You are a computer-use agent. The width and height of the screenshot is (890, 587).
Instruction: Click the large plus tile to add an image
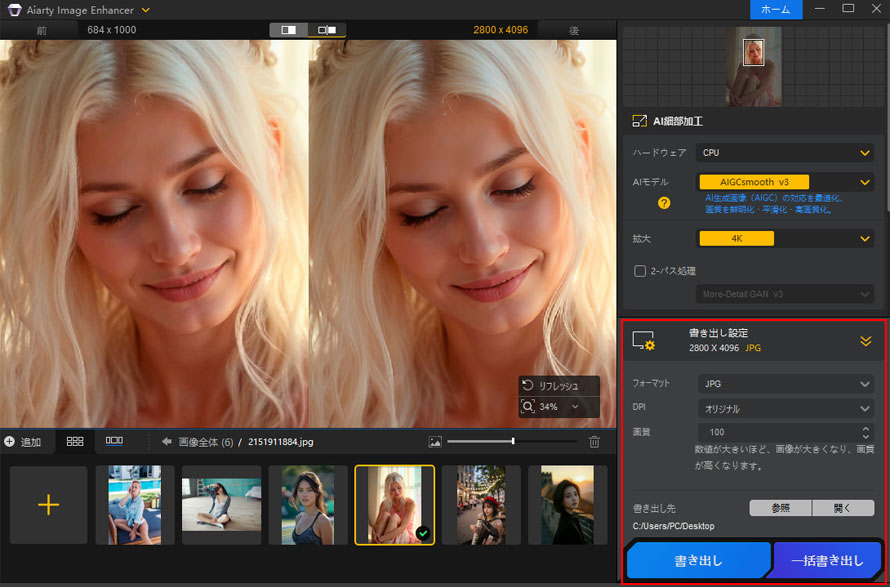pyautogui.click(x=49, y=504)
